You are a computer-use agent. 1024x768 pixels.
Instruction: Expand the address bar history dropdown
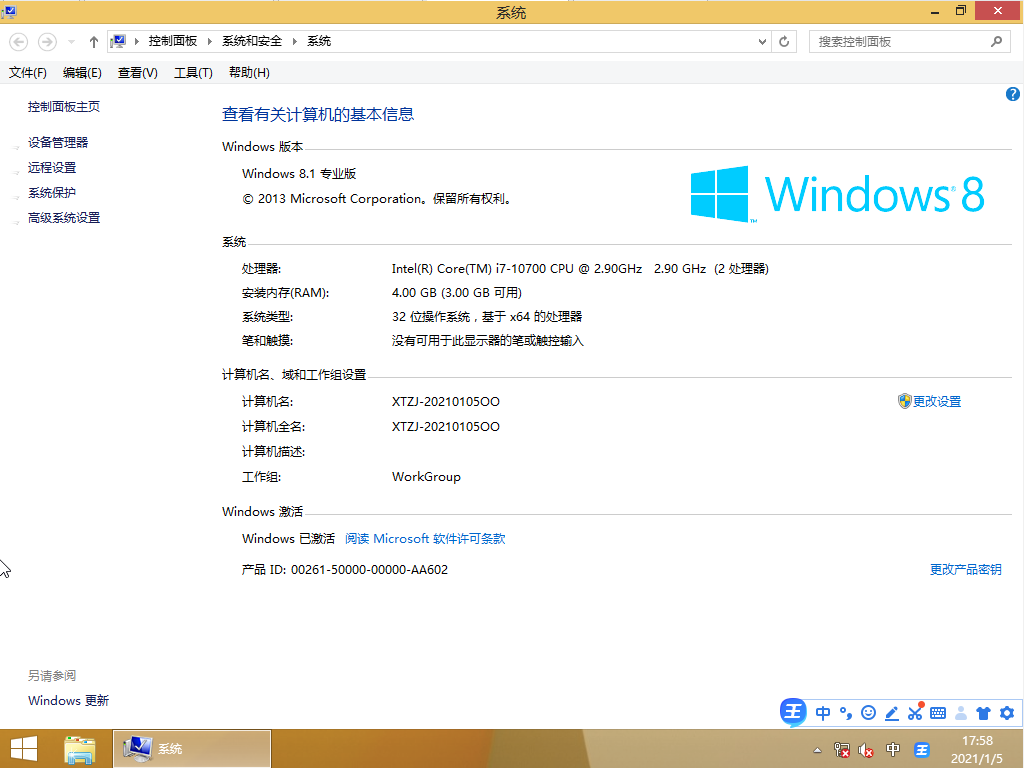762,41
